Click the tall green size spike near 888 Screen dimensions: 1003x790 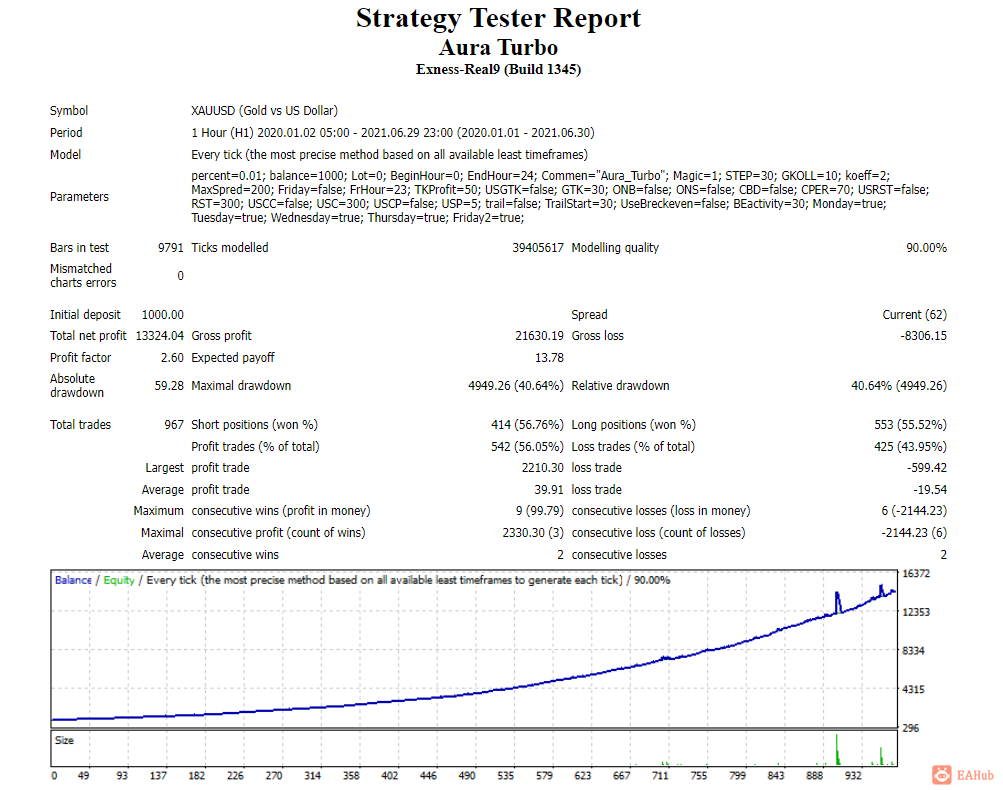(837, 750)
